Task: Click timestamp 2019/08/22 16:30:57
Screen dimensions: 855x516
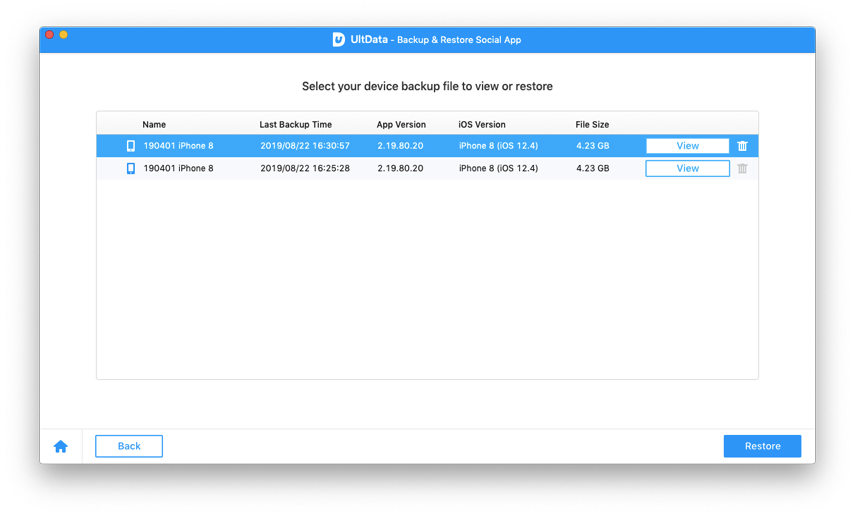Action: pyautogui.click(x=305, y=146)
